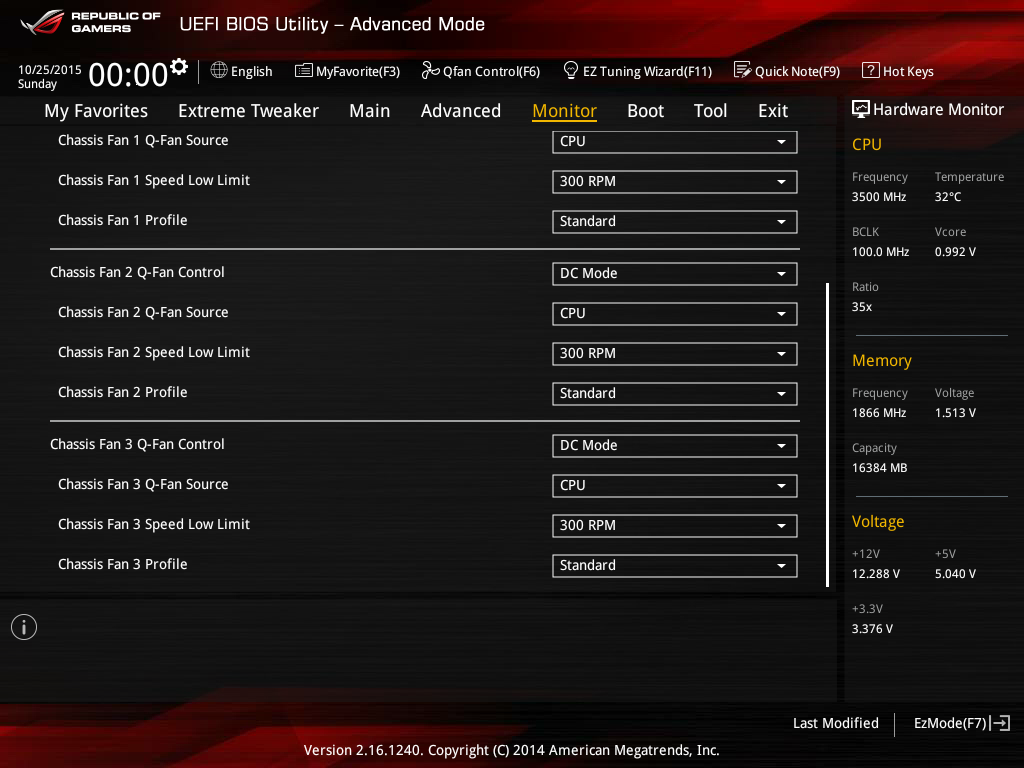Screen dimensions: 1024x768
Task: Open Chassis Fan 1 Q-Fan Source dropdown
Action: 675,142
